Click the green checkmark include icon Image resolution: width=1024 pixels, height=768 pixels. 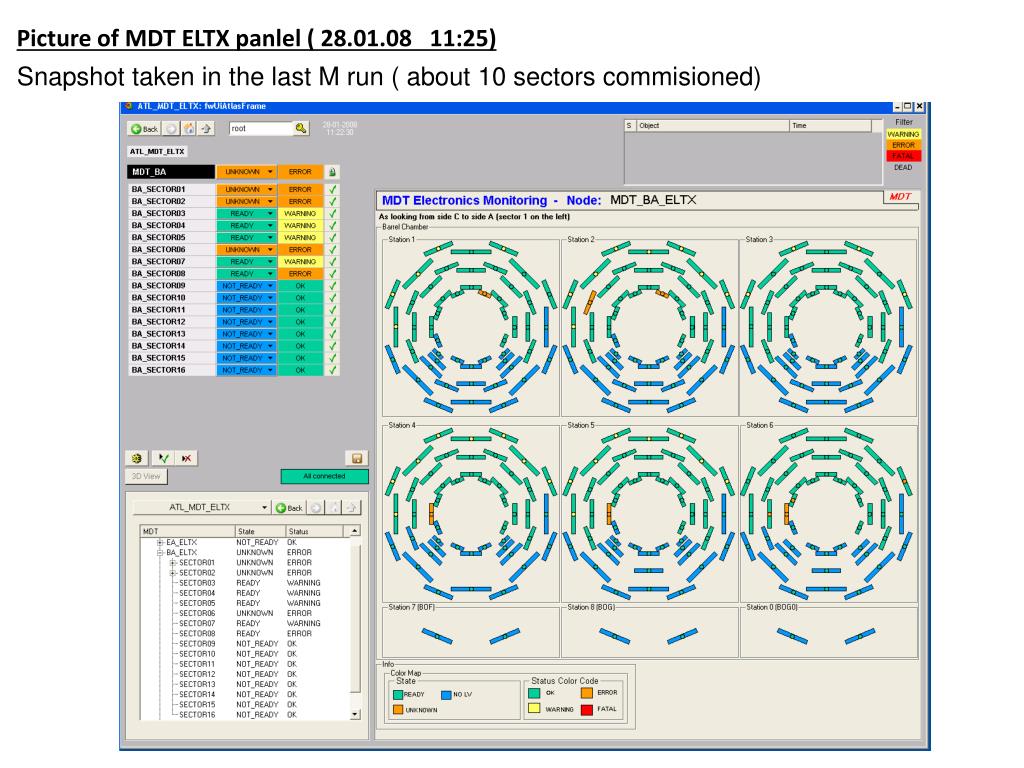pos(163,458)
